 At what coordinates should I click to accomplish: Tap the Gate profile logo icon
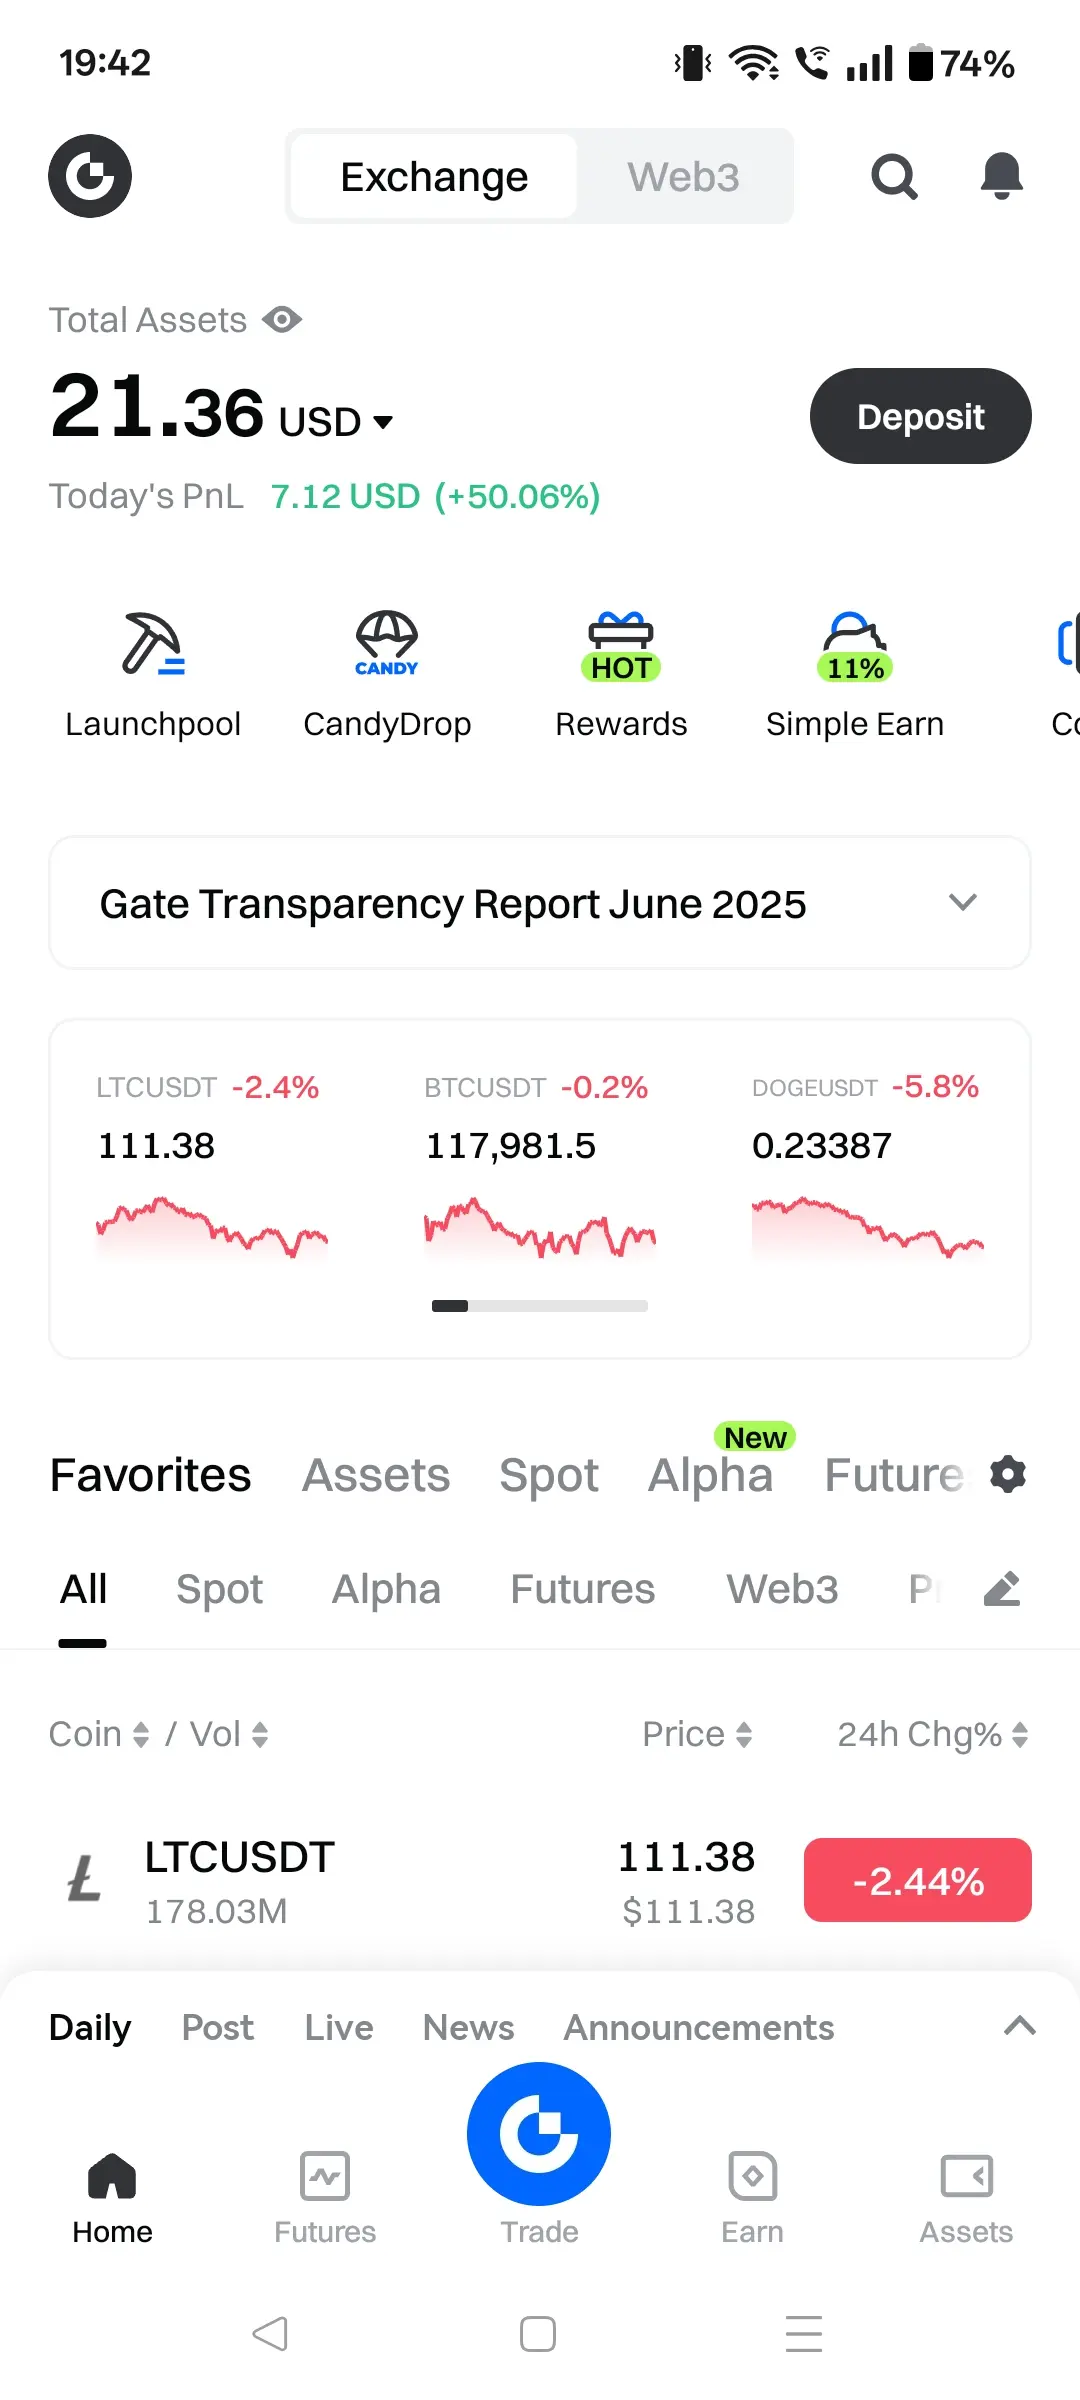coord(90,176)
